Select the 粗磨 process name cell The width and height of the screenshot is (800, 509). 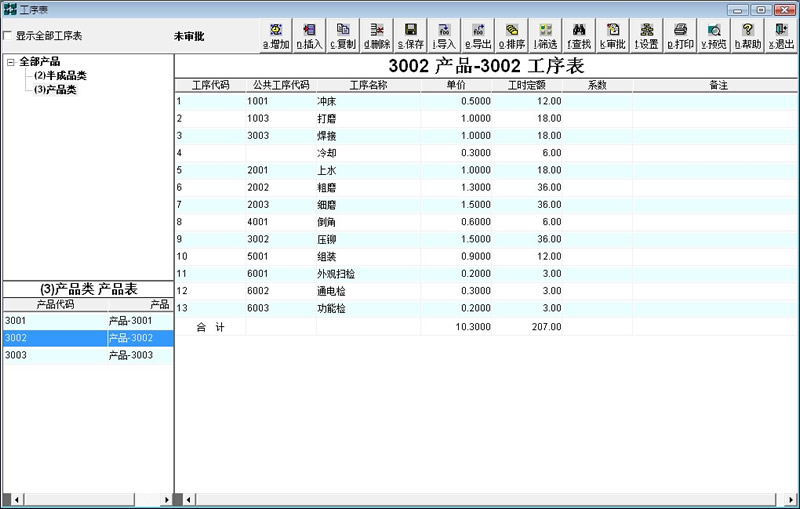(368, 188)
